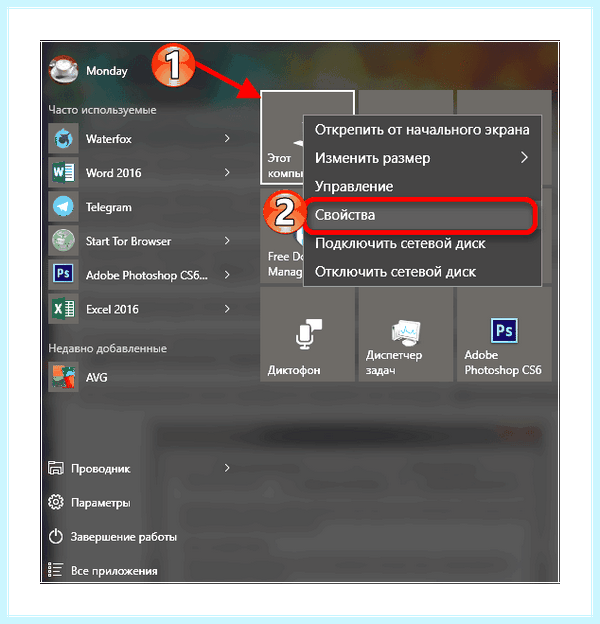Open the Изменить размер submenu arrow

click(x=524, y=158)
